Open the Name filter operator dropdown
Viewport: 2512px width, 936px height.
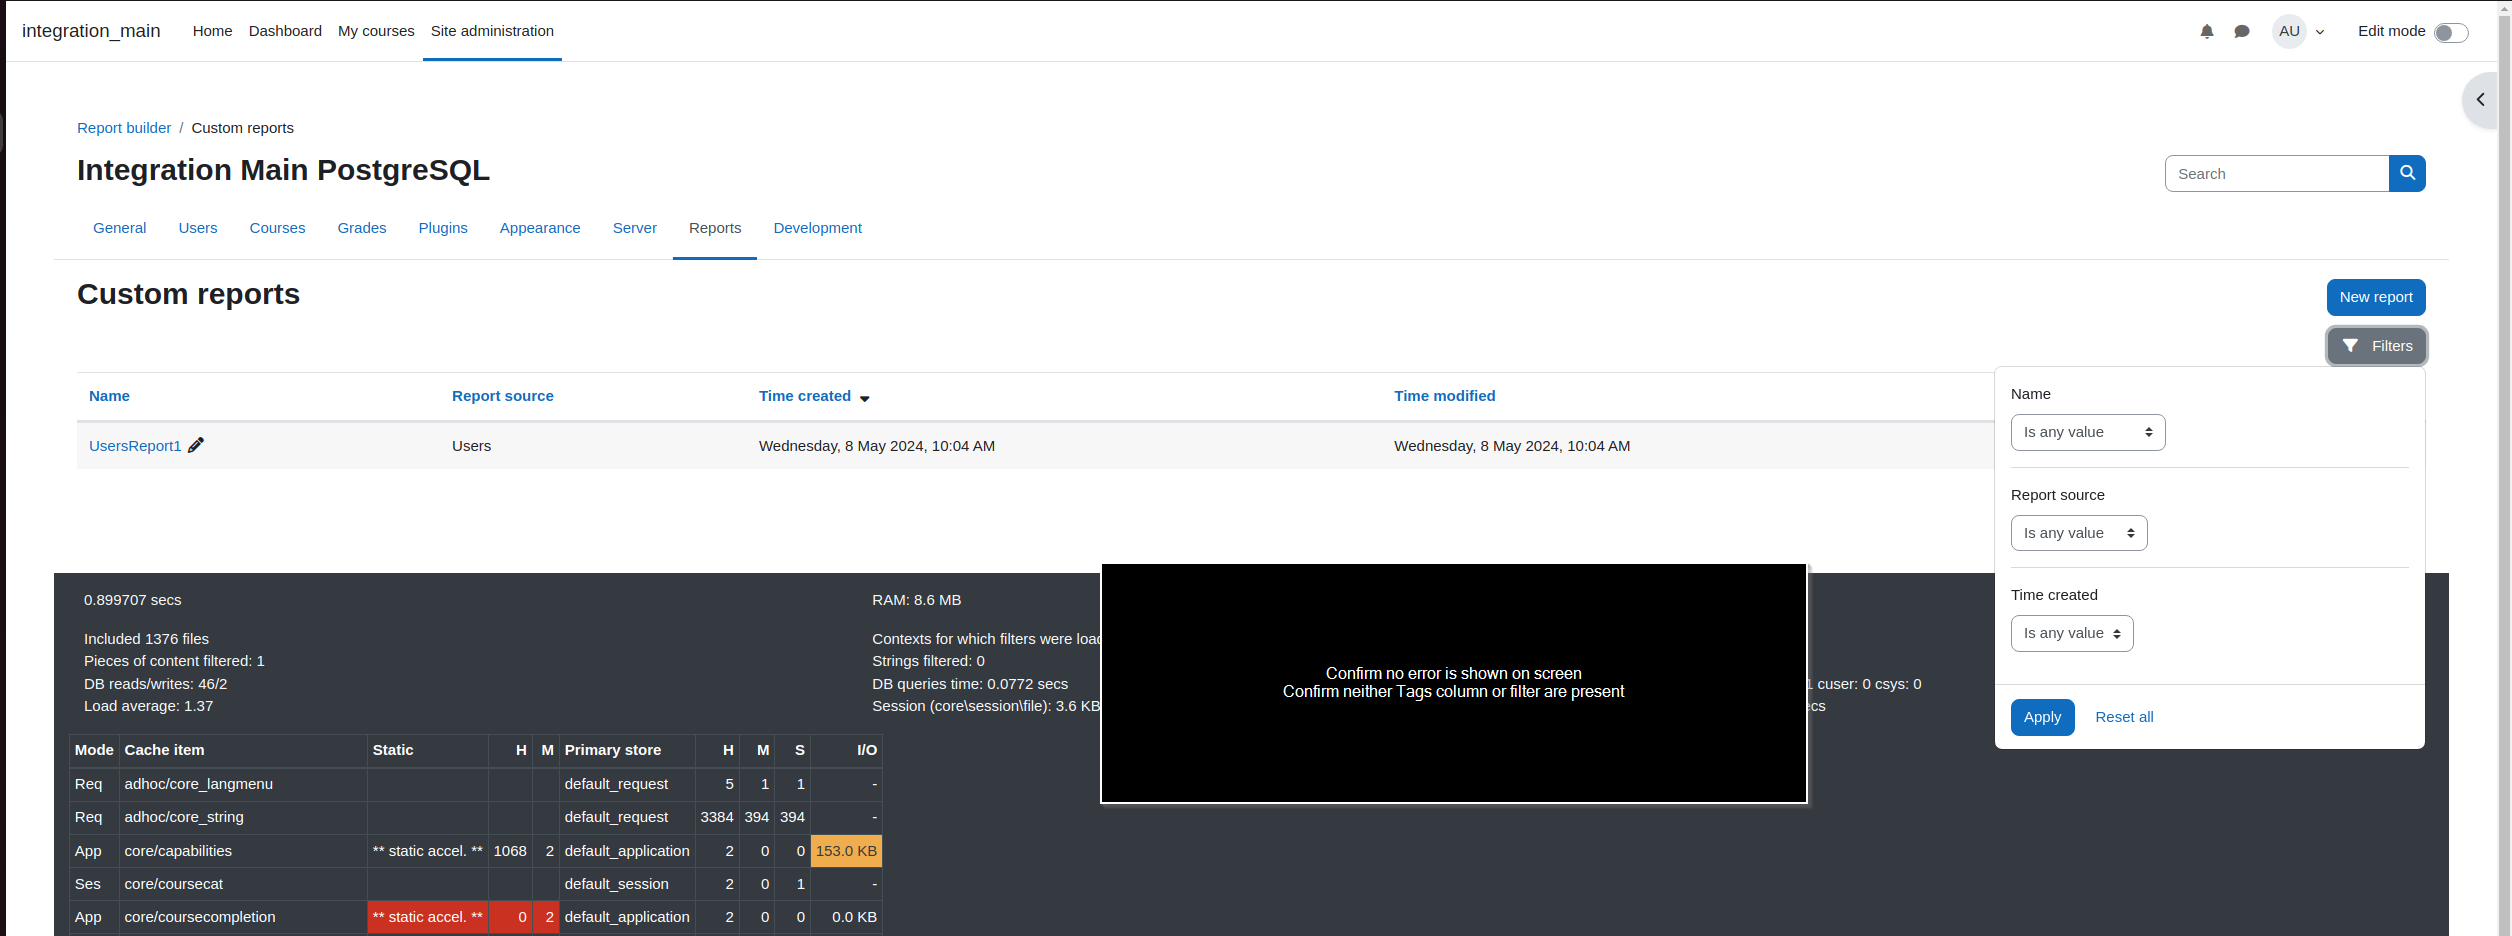(2088, 433)
